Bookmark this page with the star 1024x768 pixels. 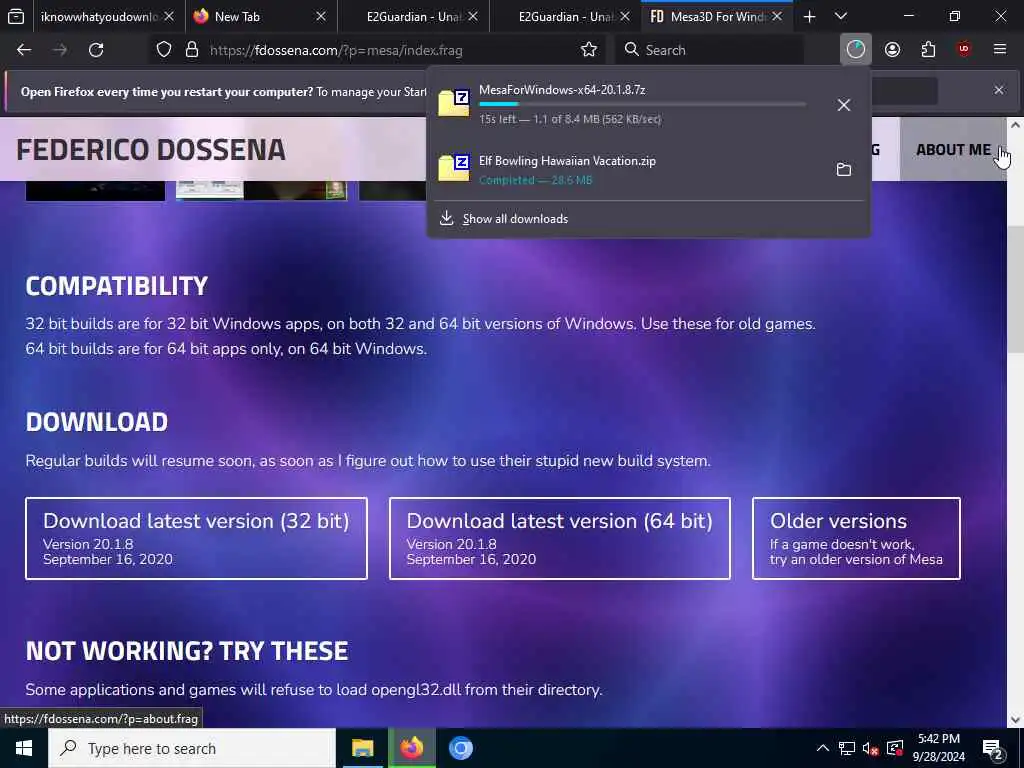(588, 50)
